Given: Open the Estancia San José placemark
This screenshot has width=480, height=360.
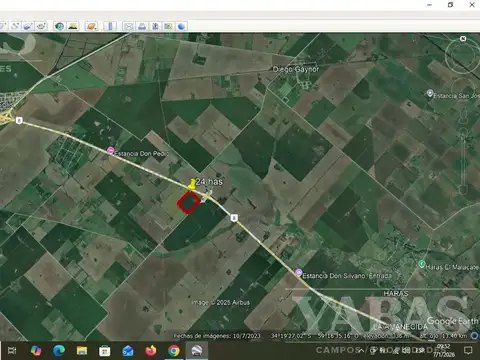Looking at the screenshot, I should [x=430, y=93].
